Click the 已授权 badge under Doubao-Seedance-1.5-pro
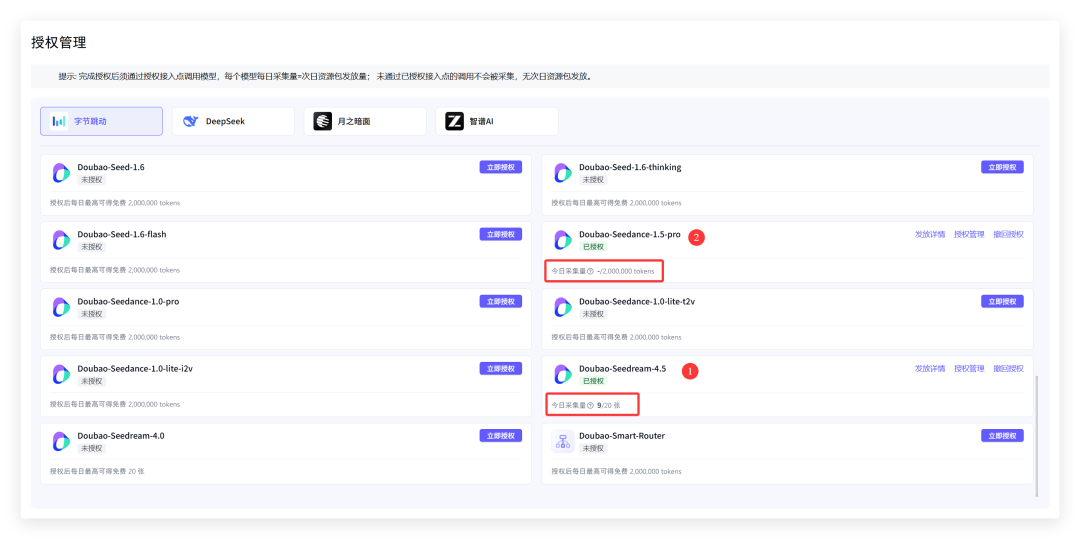 tap(593, 246)
